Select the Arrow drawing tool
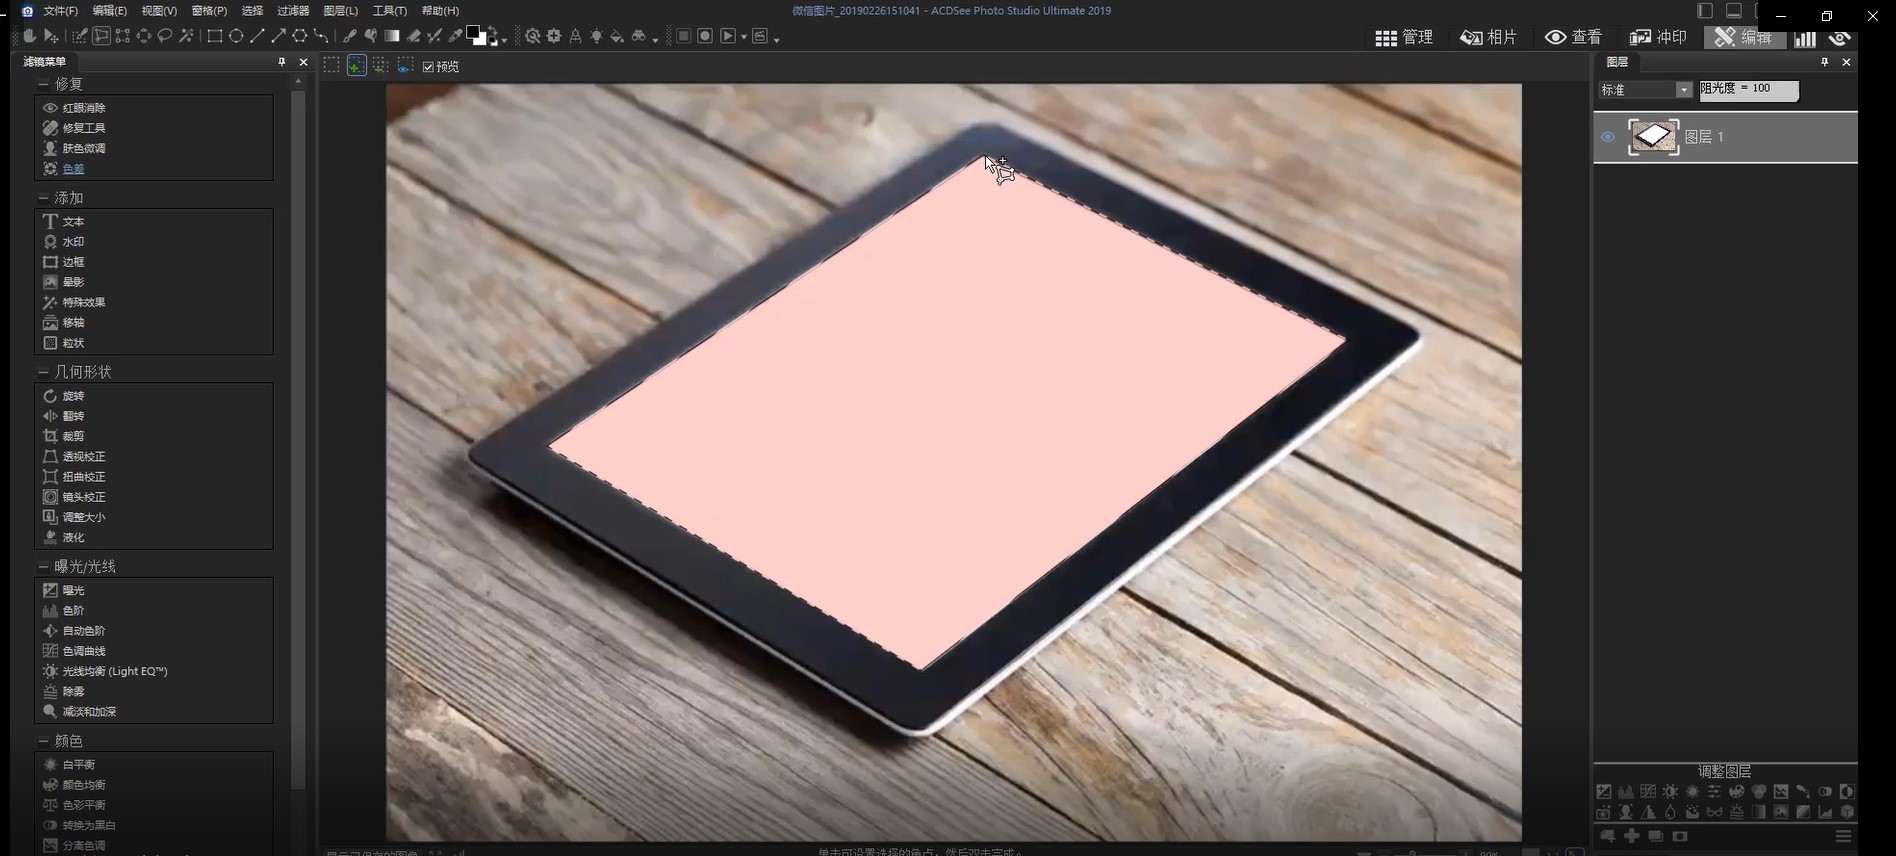The height and width of the screenshot is (856, 1896). tap(278, 36)
